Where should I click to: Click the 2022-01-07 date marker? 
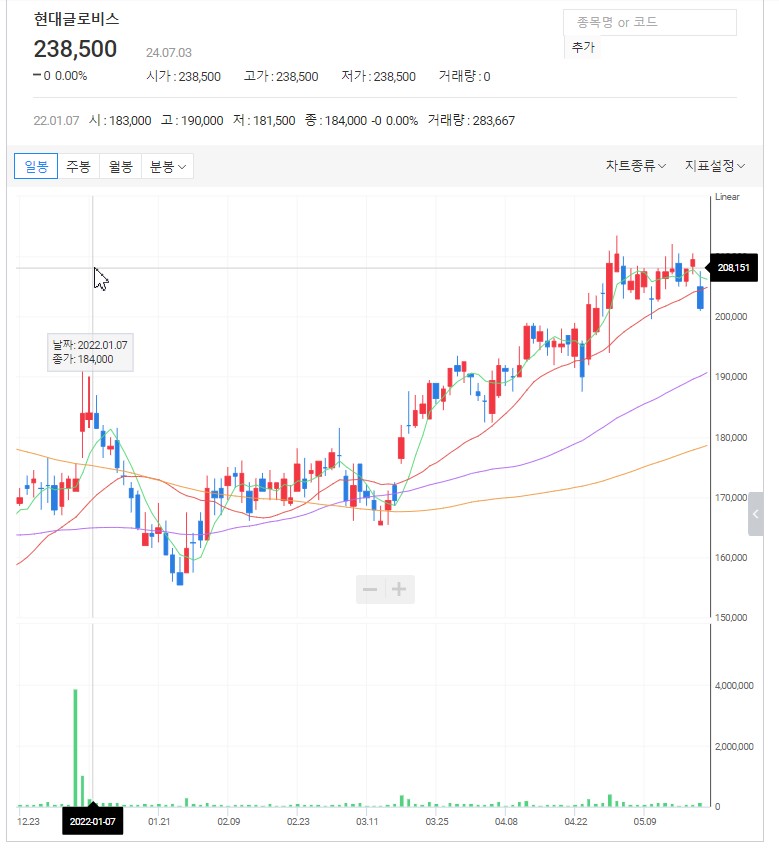(93, 821)
